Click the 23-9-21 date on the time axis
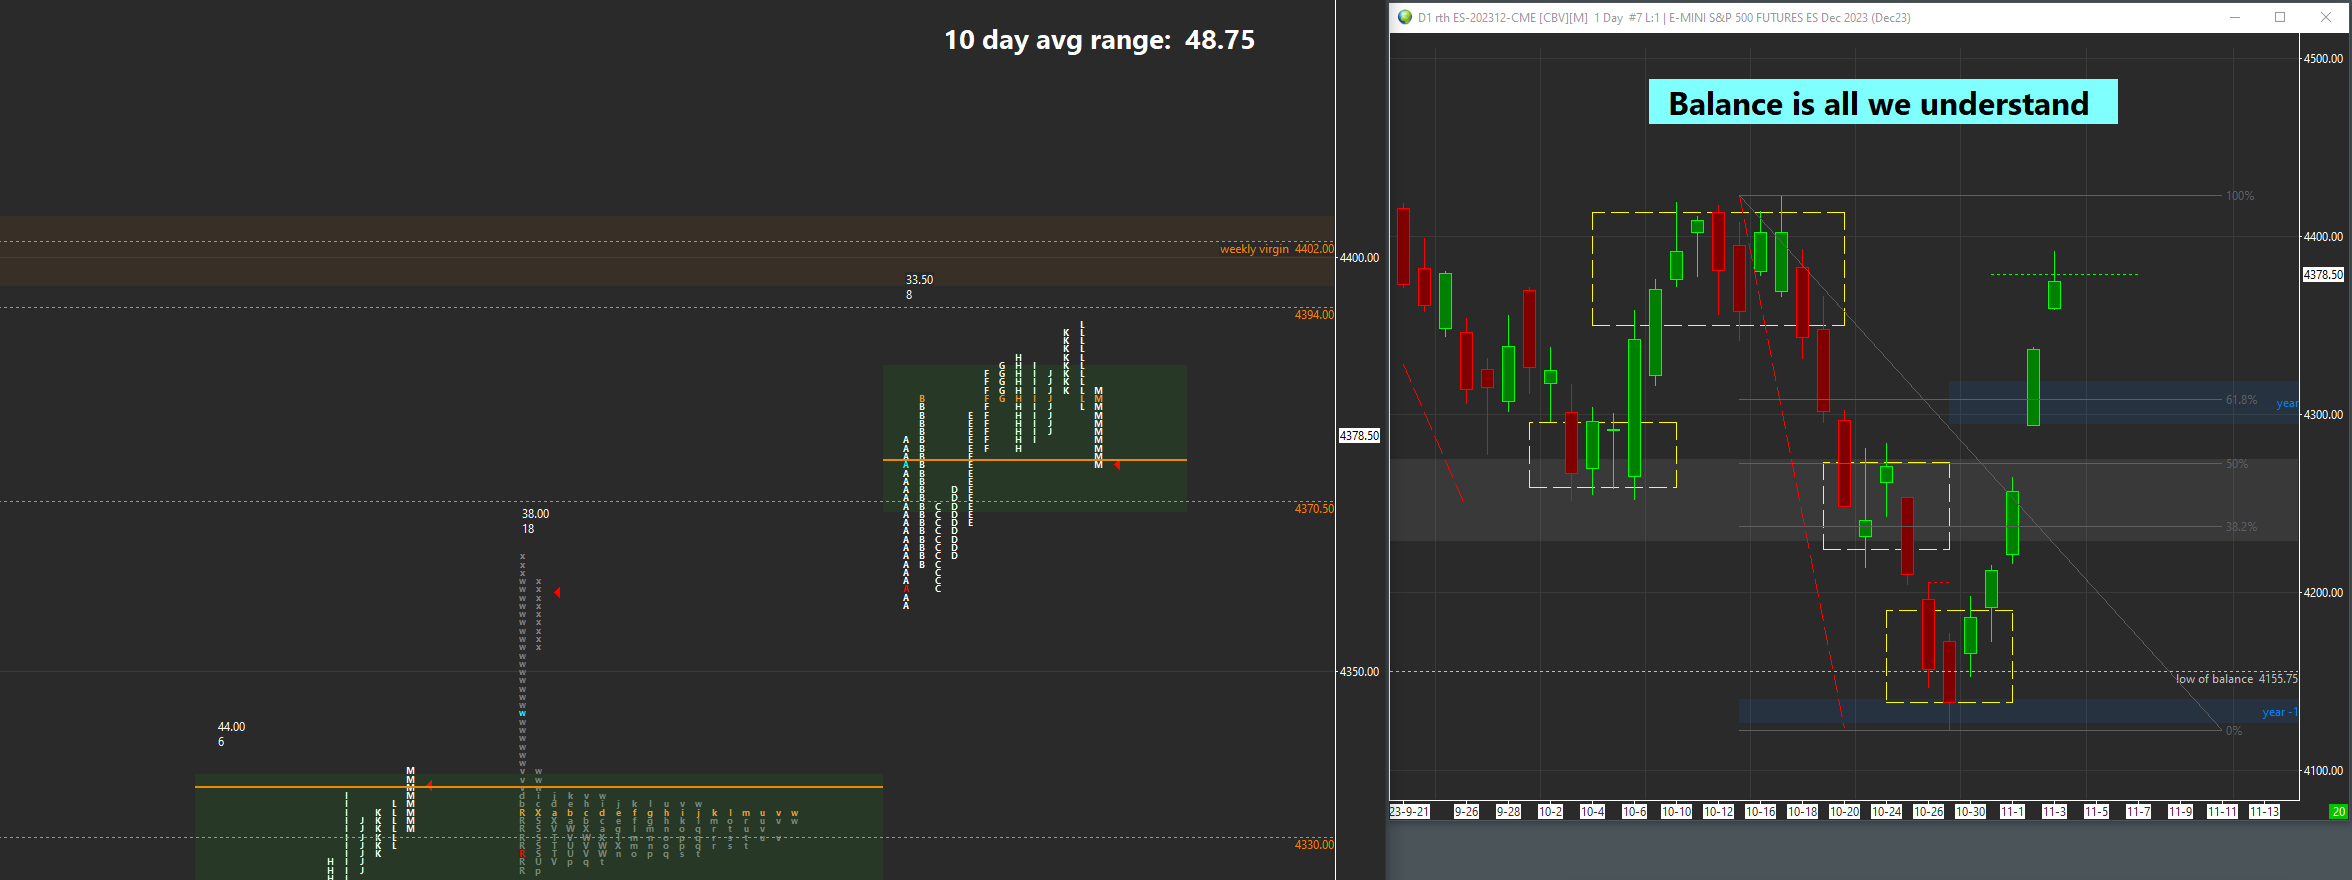The image size is (2352, 880). pos(1409,812)
